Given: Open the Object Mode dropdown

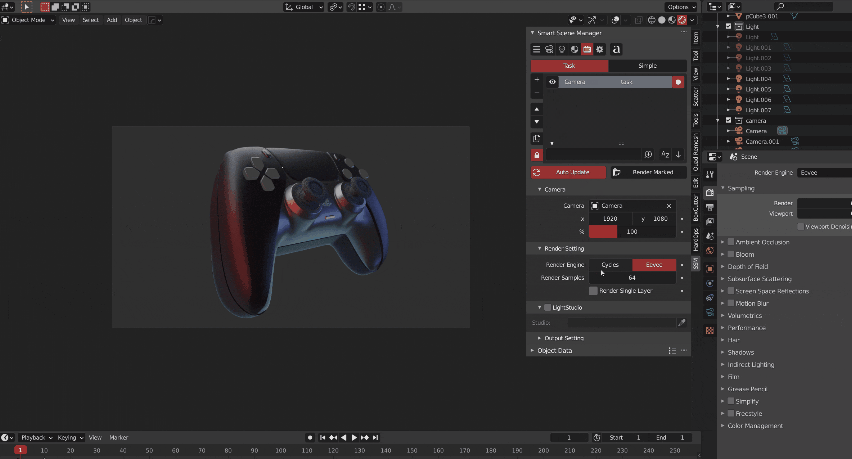Looking at the screenshot, I should click(28, 20).
